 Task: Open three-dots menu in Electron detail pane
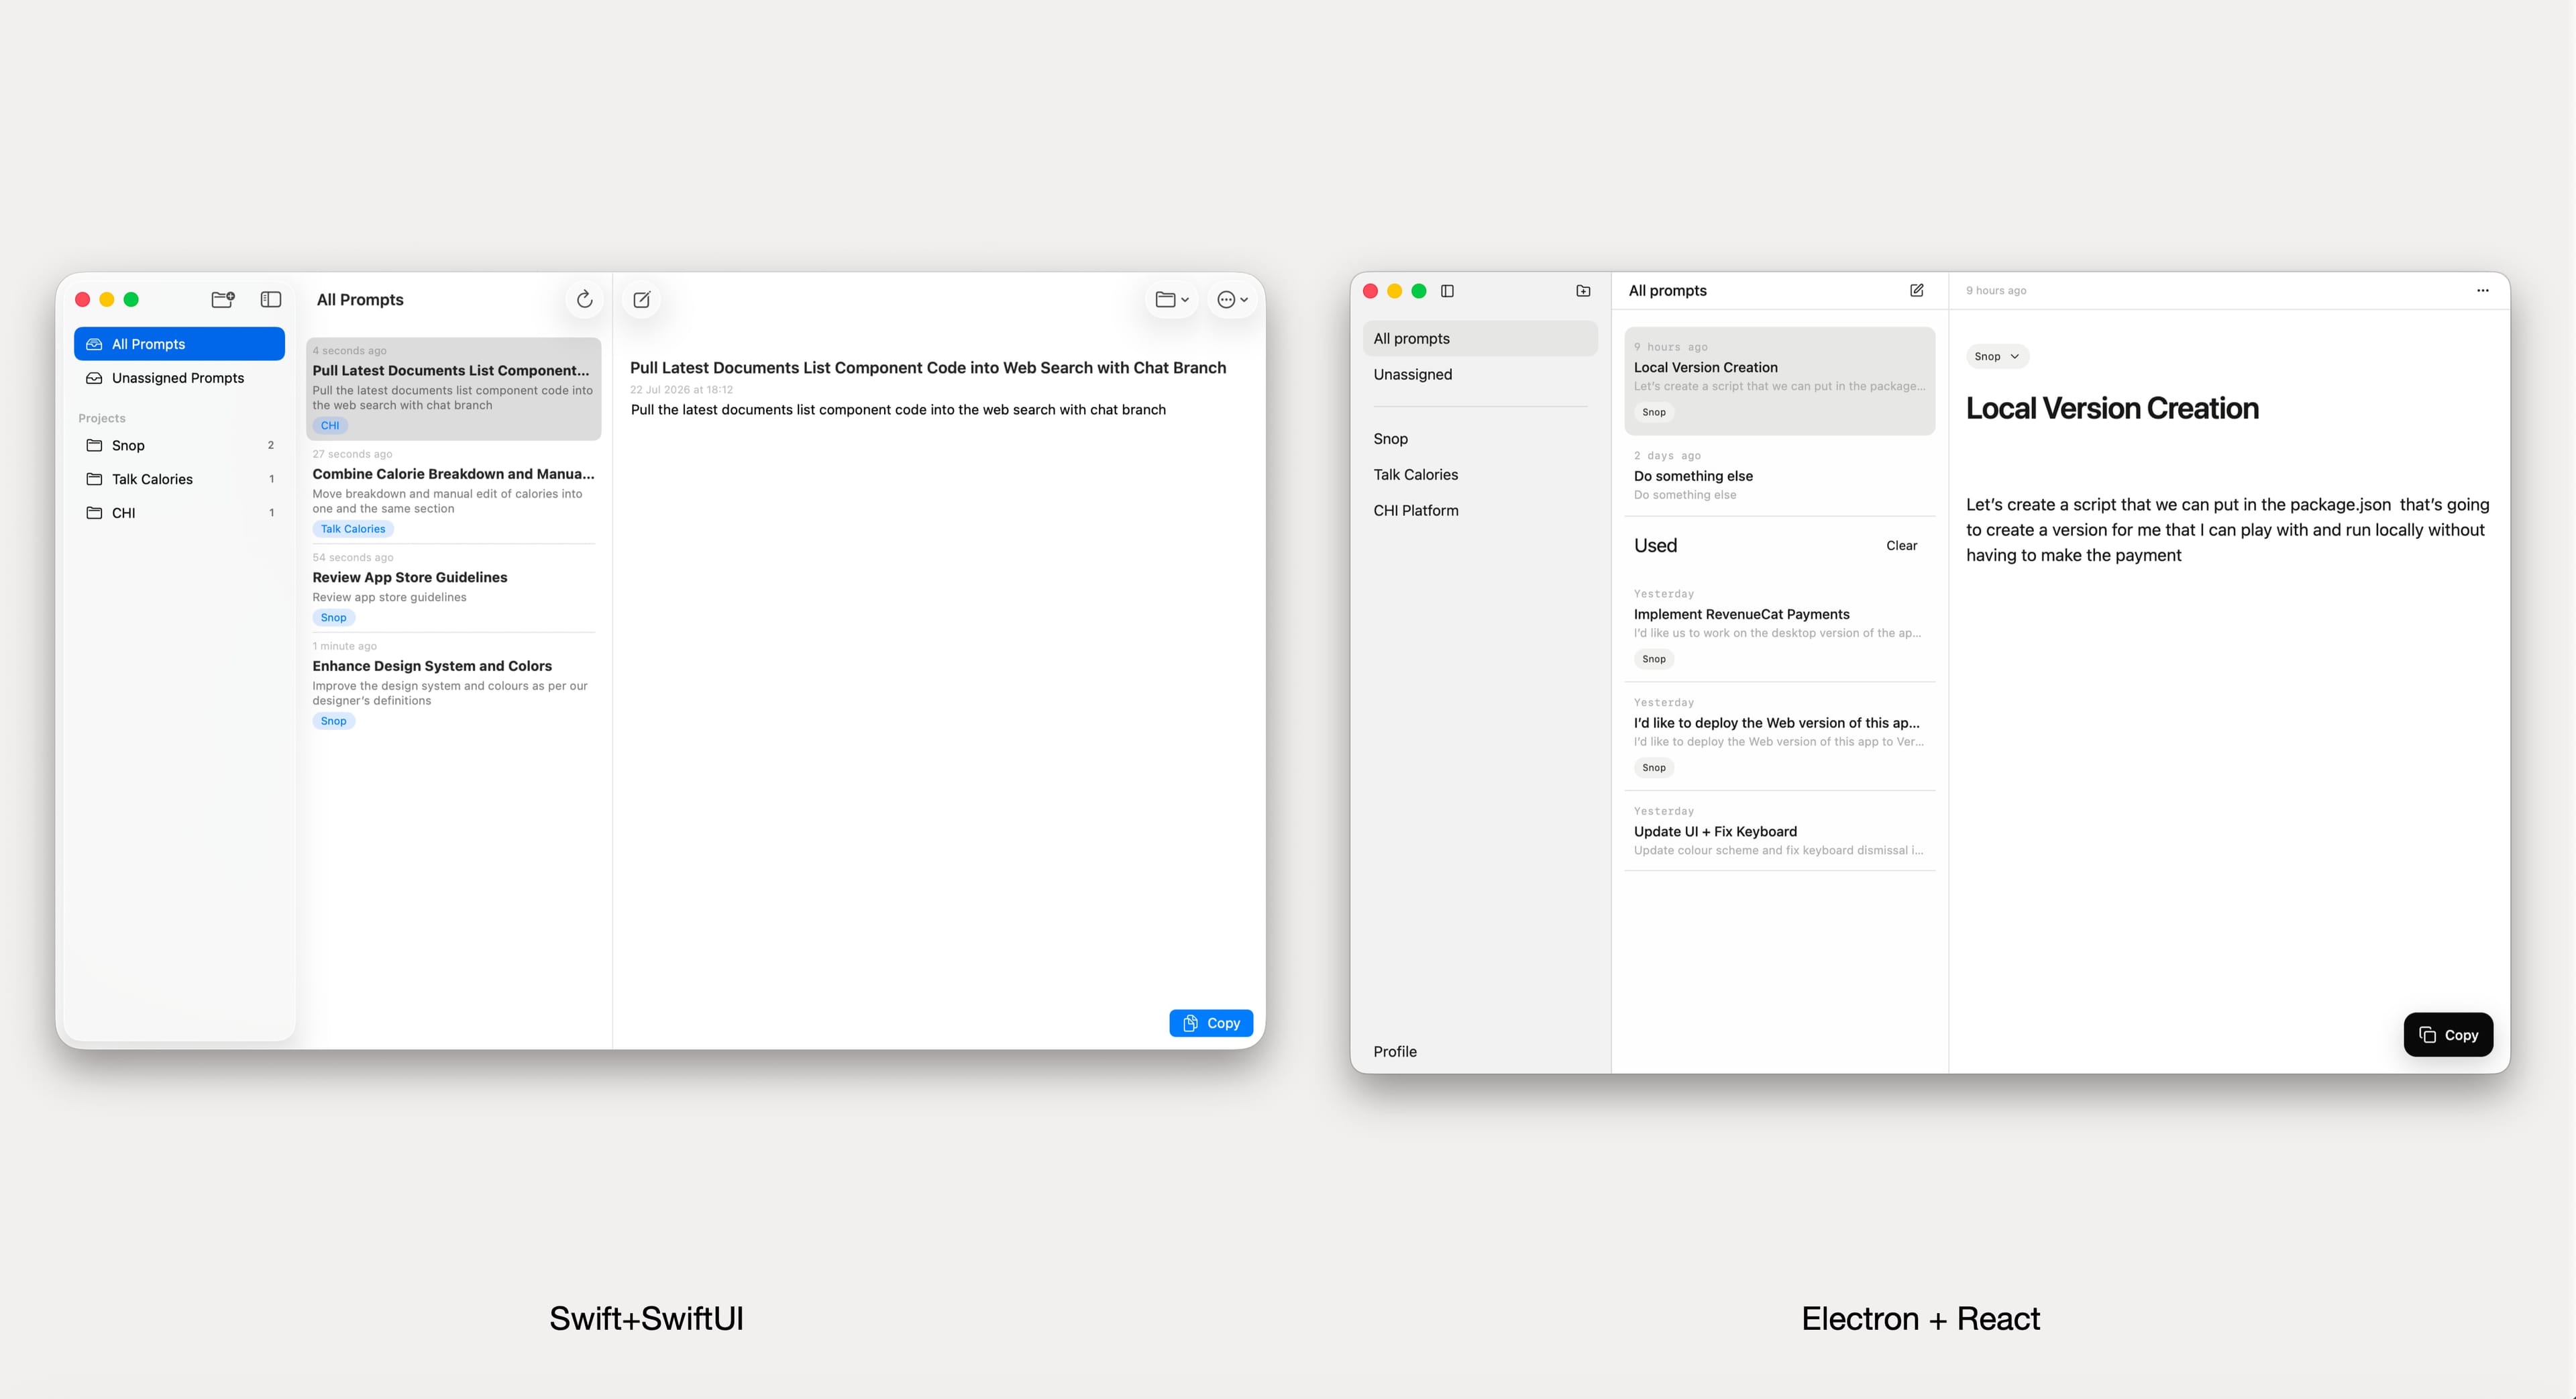click(2483, 291)
